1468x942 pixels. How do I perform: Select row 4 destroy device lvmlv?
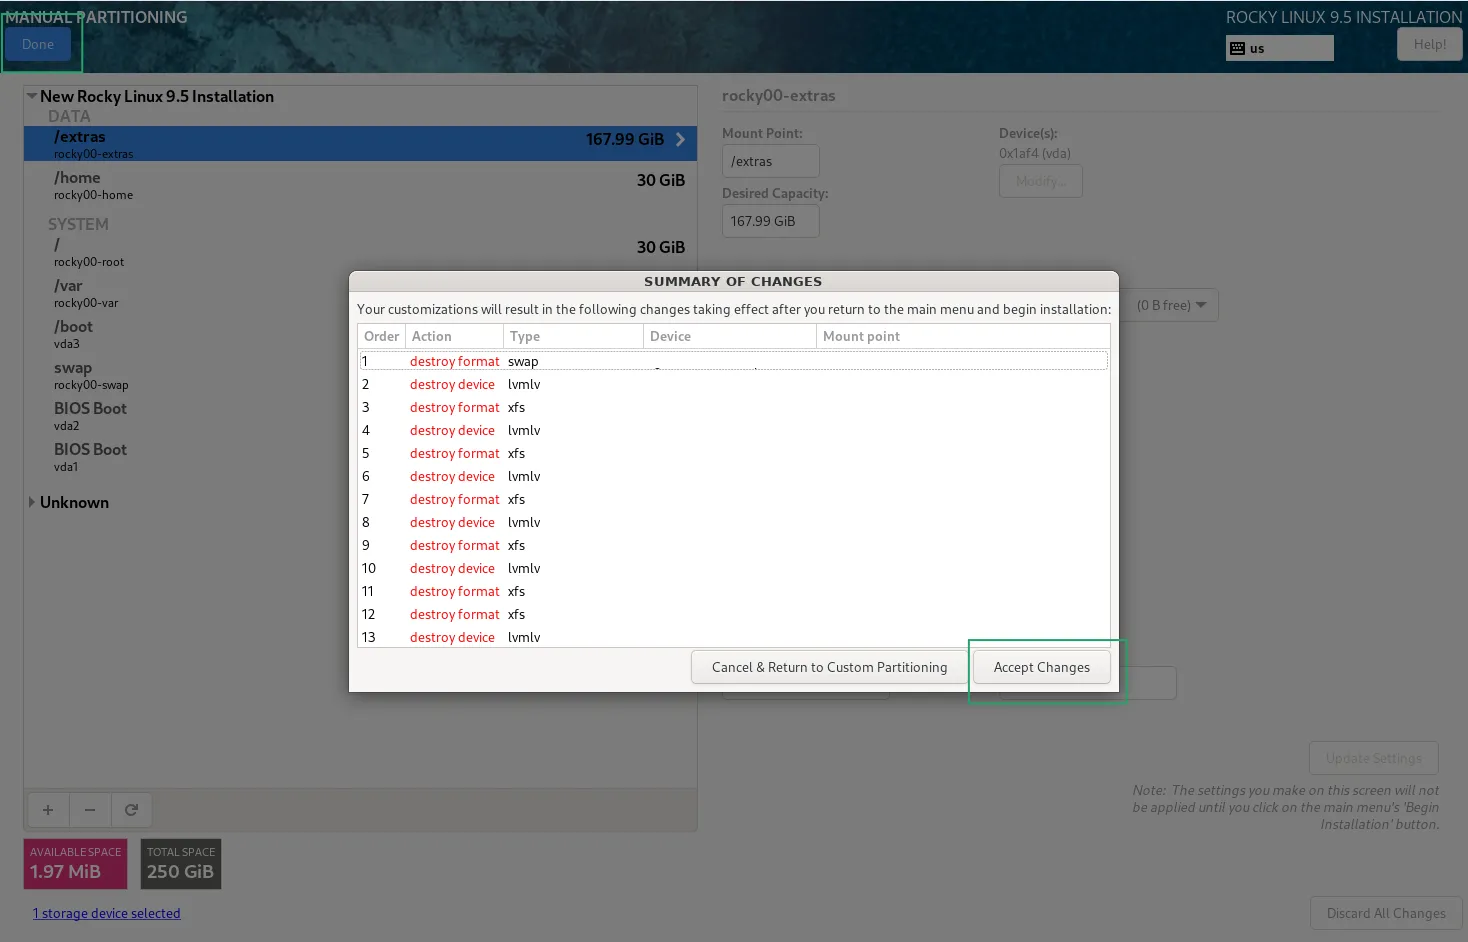(x=734, y=430)
